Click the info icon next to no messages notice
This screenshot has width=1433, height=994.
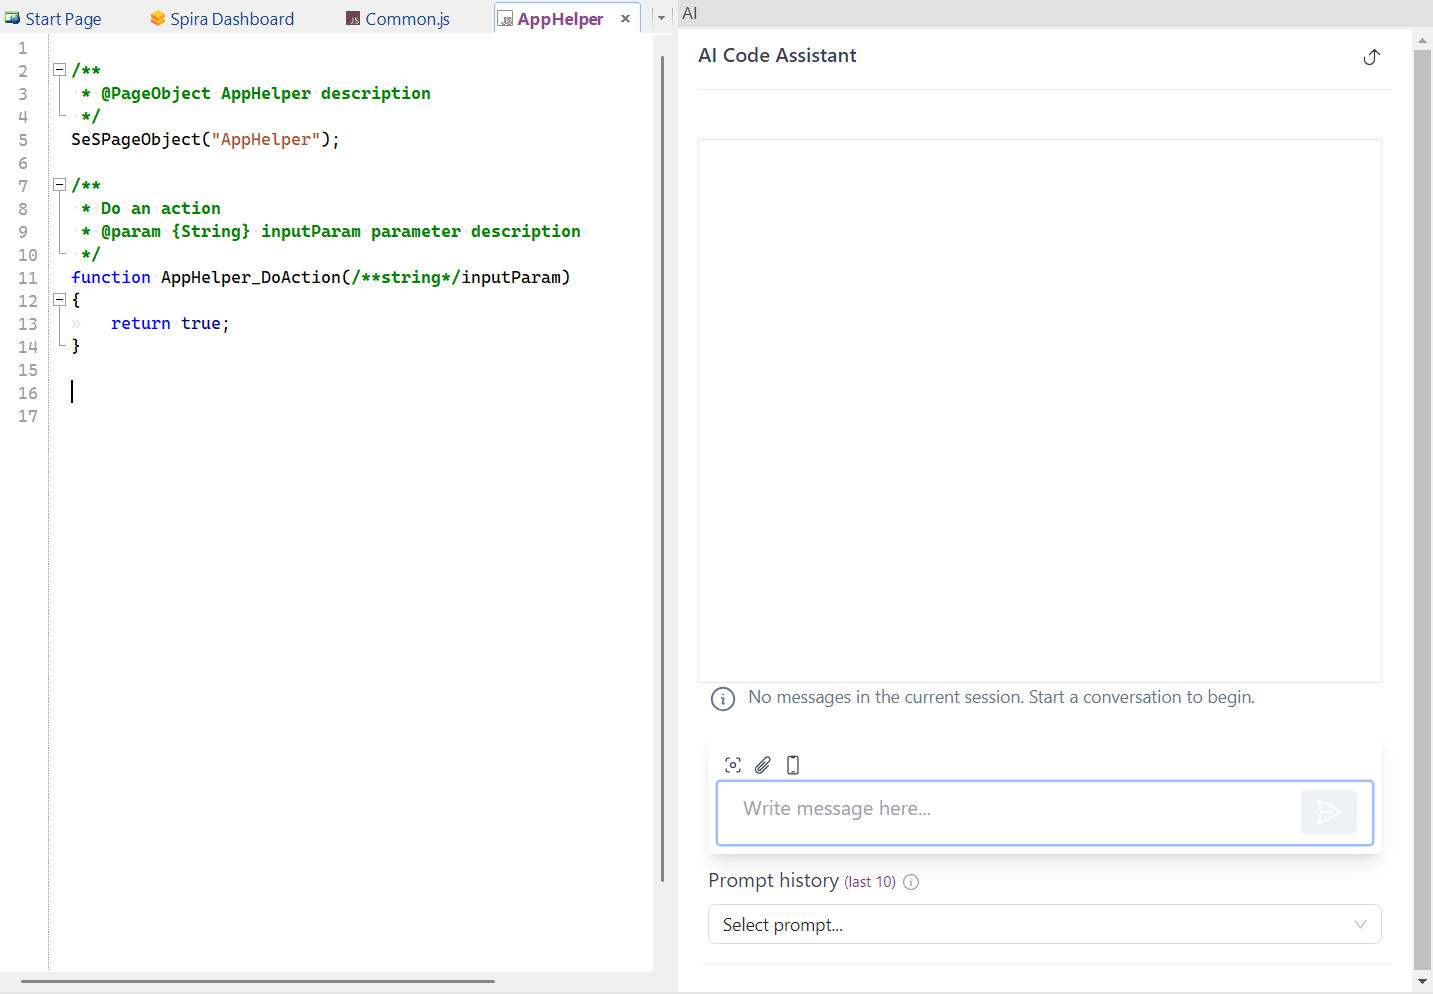click(722, 698)
